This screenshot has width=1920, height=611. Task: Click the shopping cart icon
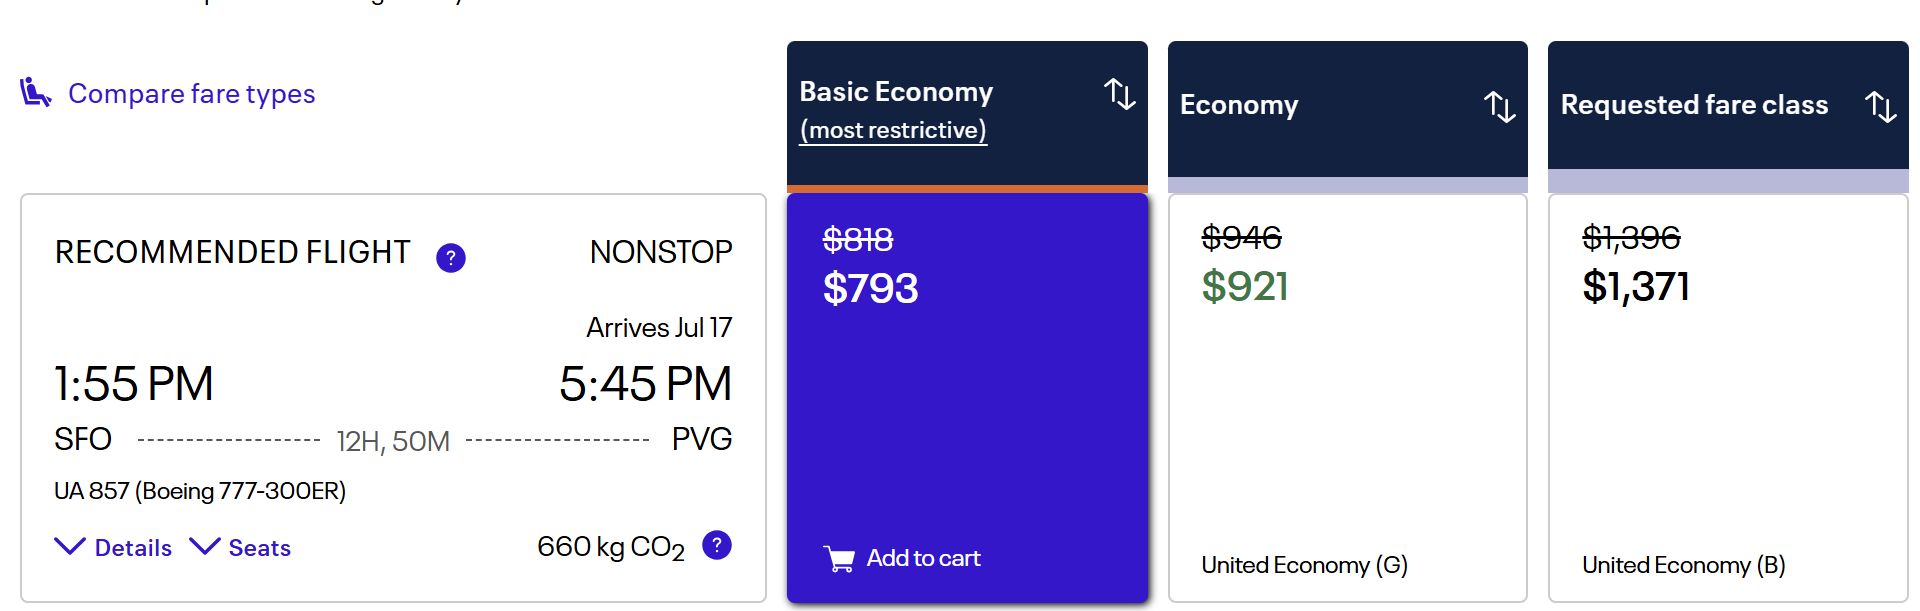839,559
